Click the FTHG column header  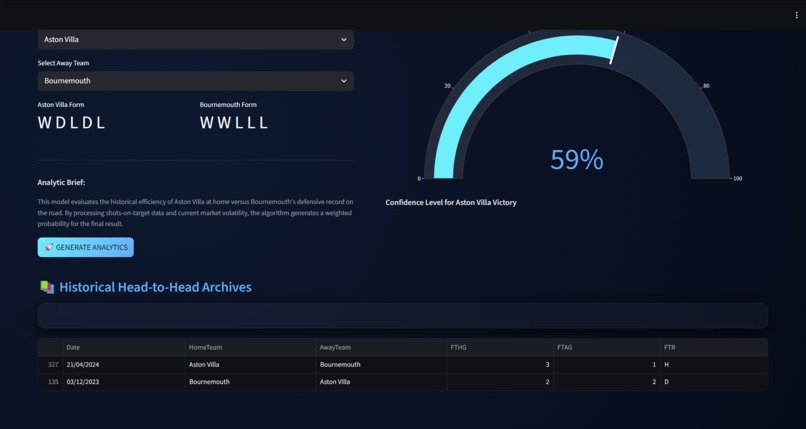(500, 347)
